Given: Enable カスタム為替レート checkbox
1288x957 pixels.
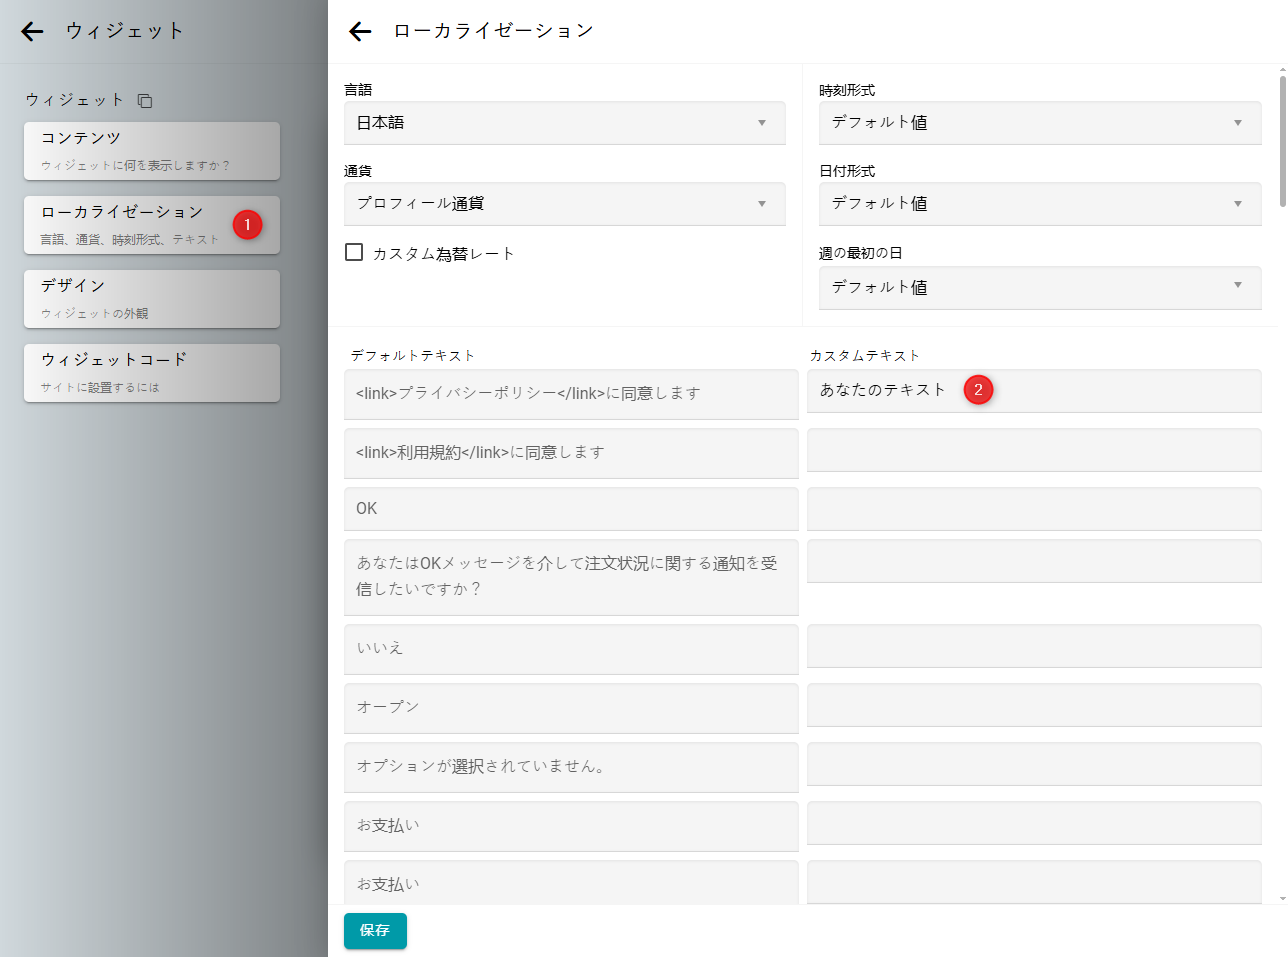Looking at the screenshot, I should coord(354,253).
